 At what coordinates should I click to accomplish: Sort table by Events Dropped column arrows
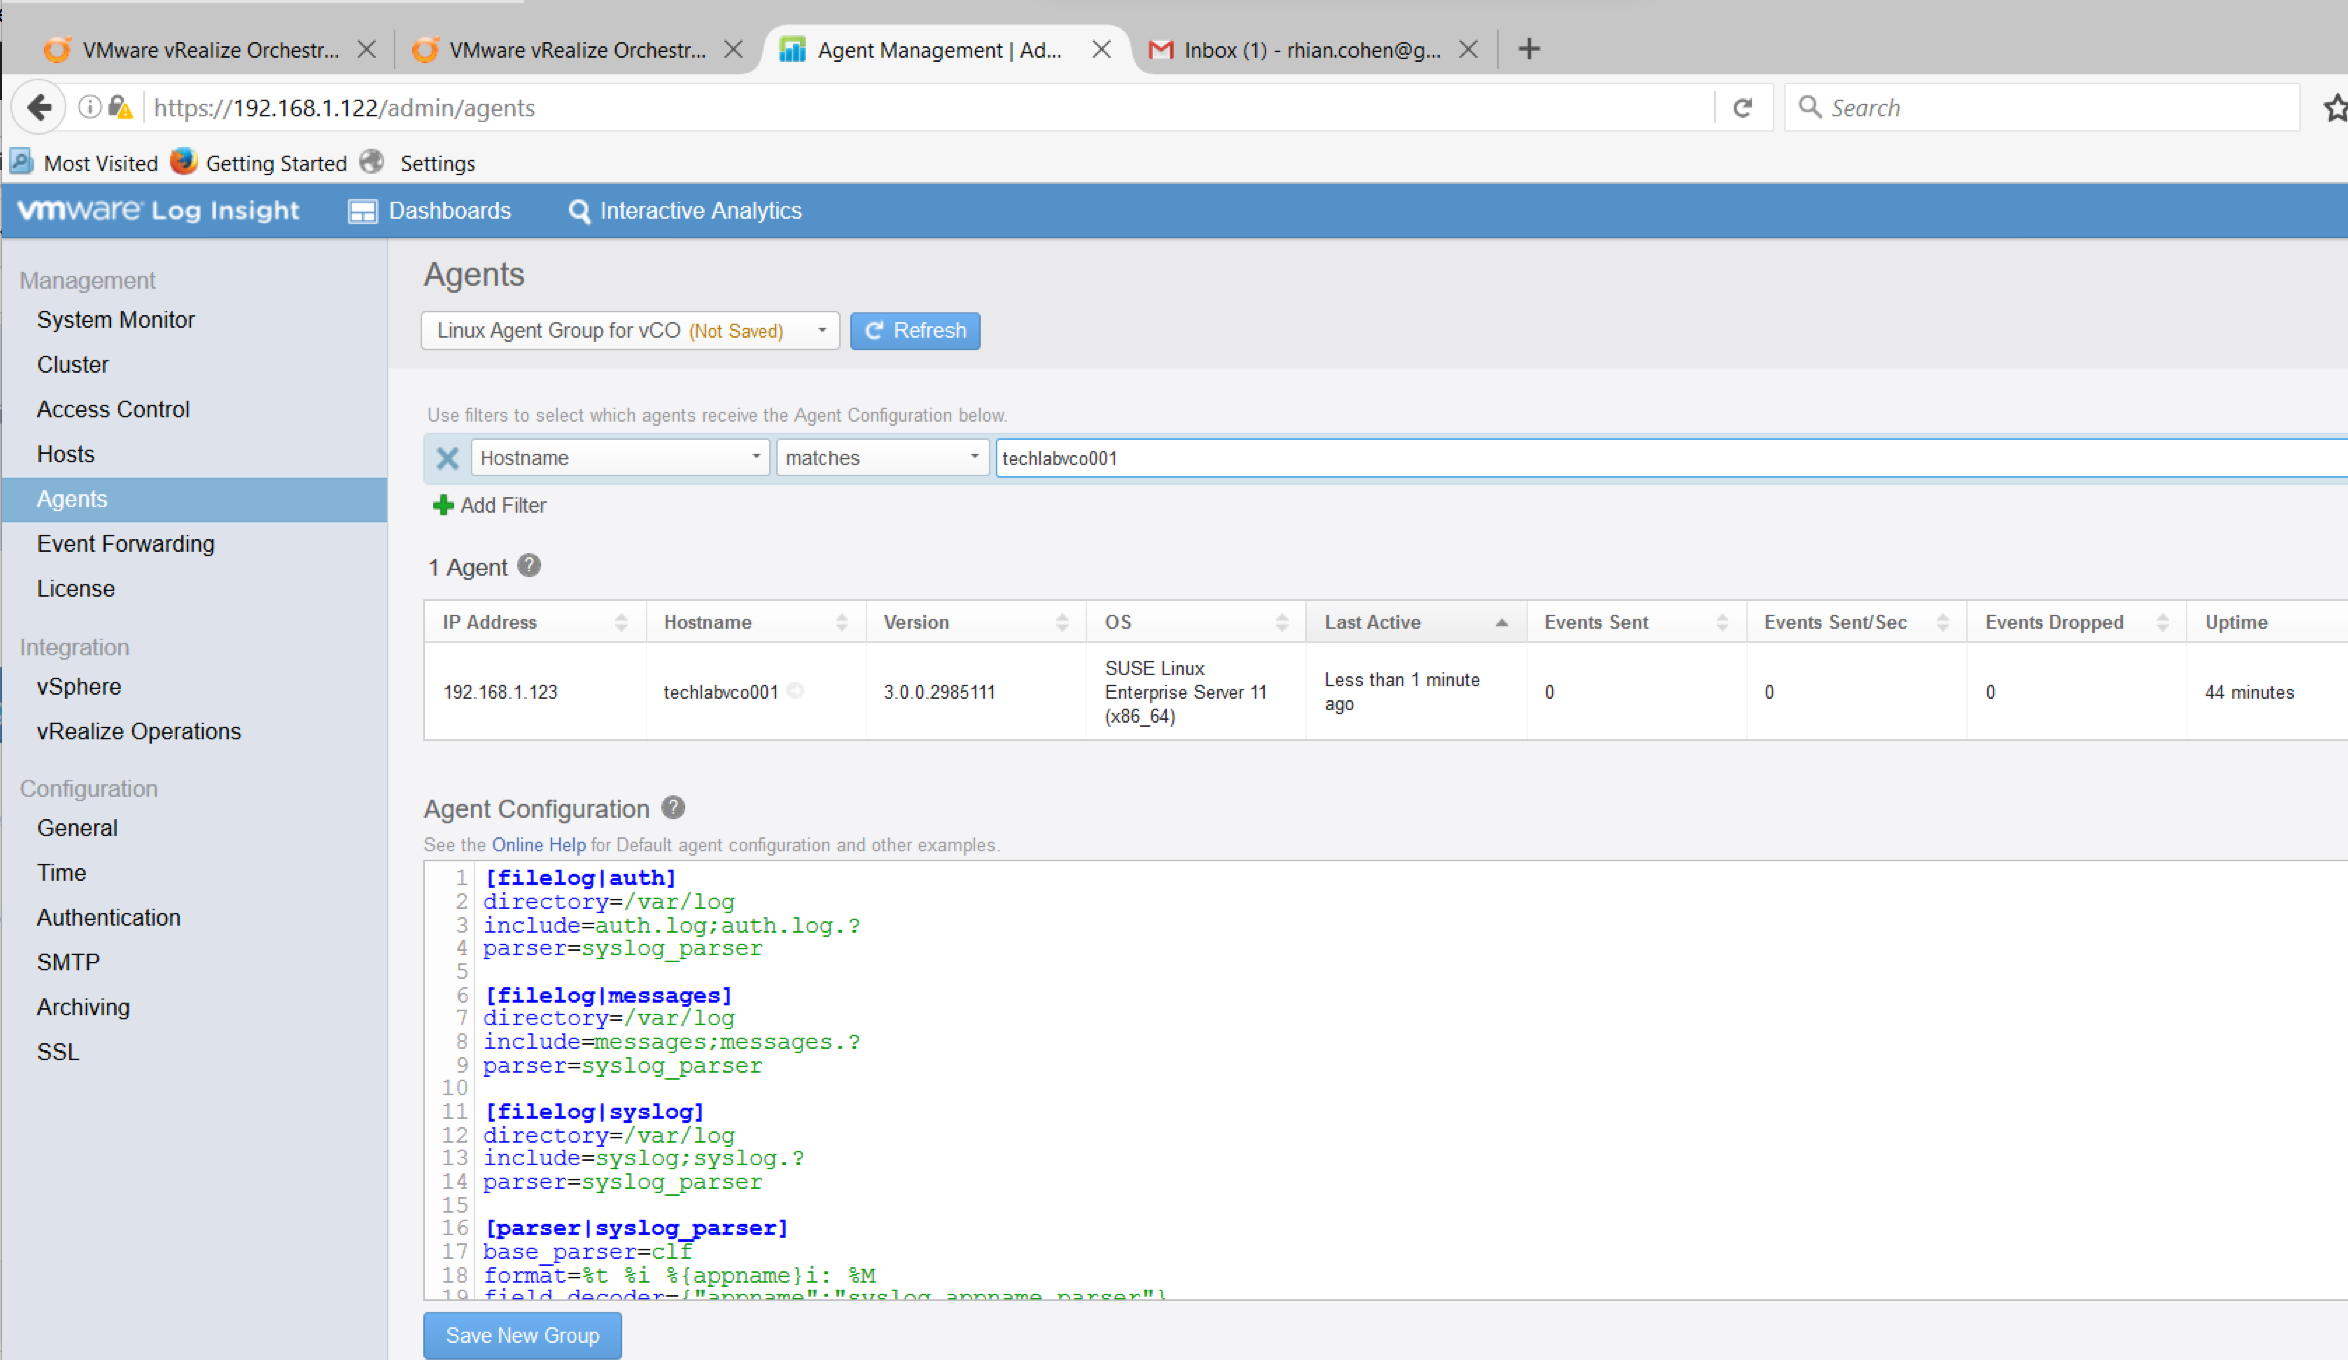coord(2162,622)
